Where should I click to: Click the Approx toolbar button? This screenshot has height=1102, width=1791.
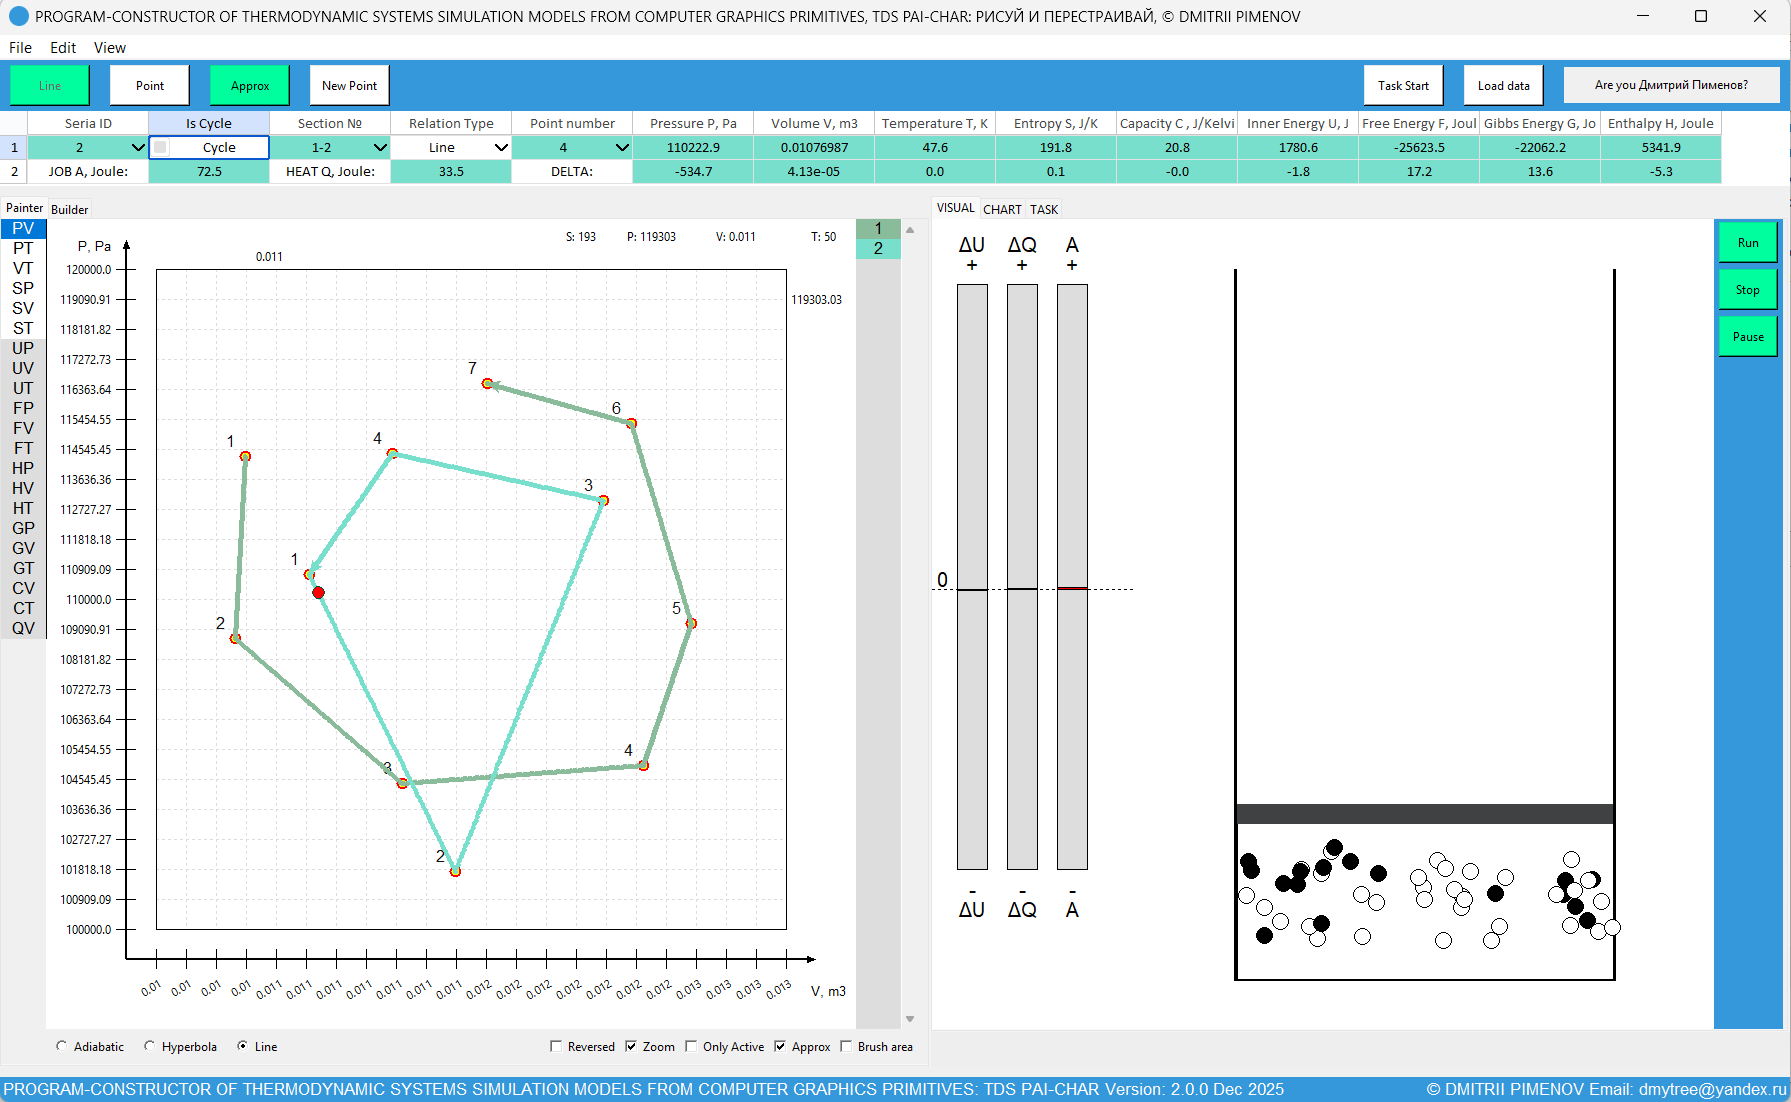[x=249, y=86]
